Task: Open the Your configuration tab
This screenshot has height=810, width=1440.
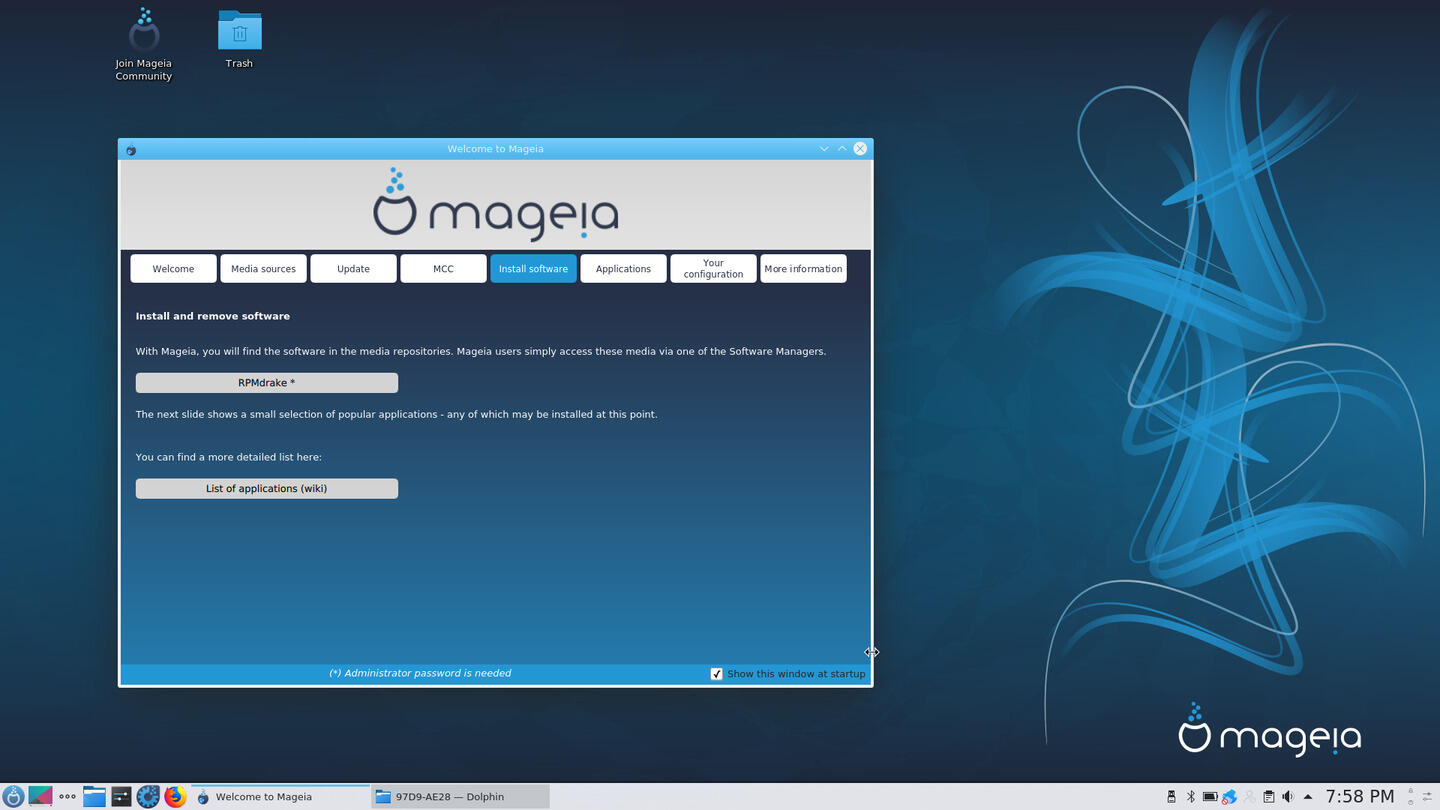Action: tap(713, 269)
